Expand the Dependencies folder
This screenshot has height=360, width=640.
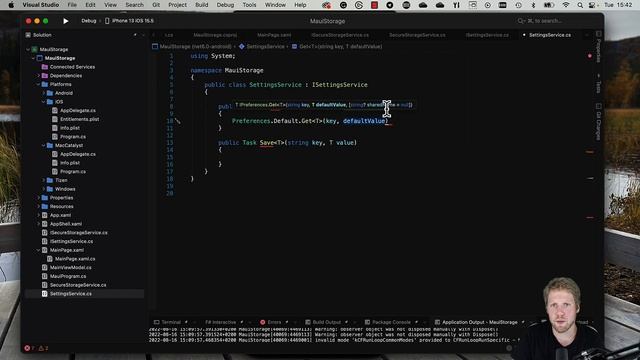point(39,76)
